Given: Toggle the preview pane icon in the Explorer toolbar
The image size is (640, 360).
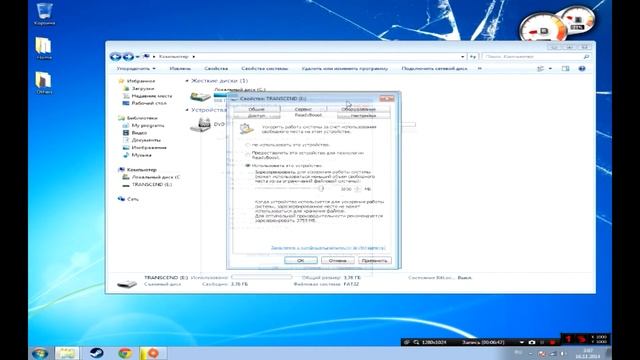Looking at the screenshot, I should point(565,69).
